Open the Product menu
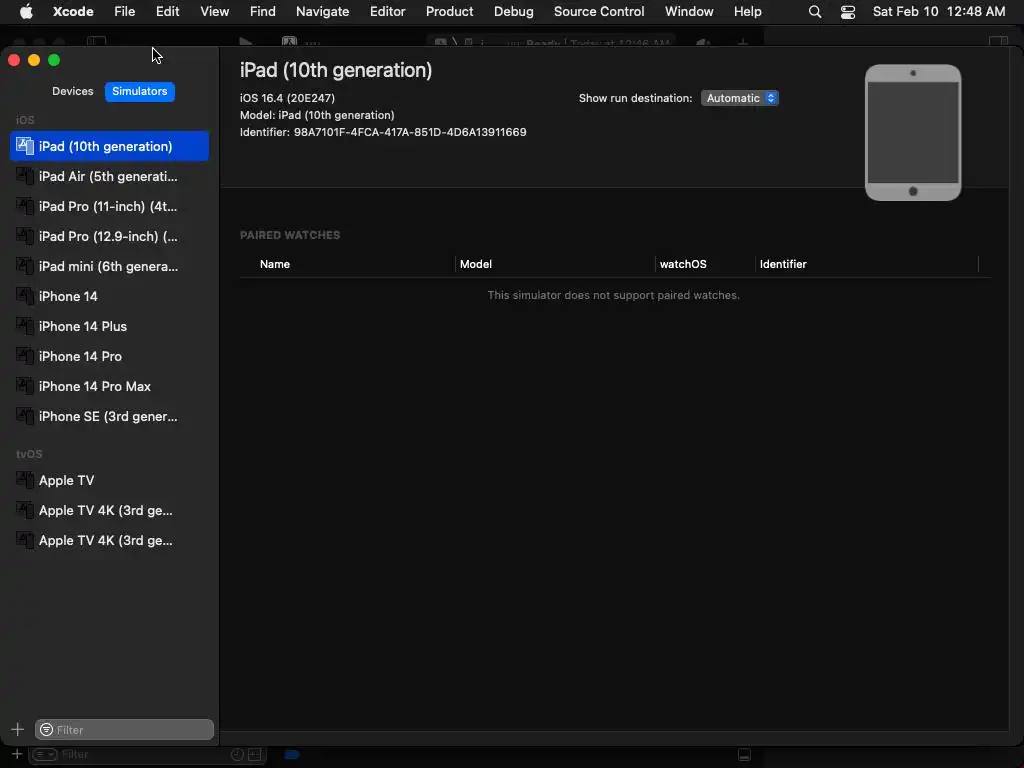This screenshot has height=768, width=1024. pyautogui.click(x=449, y=11)
